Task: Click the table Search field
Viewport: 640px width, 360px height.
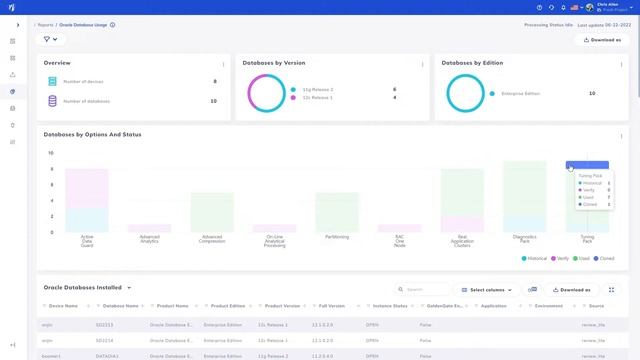Action: click(x=422, y=289)
